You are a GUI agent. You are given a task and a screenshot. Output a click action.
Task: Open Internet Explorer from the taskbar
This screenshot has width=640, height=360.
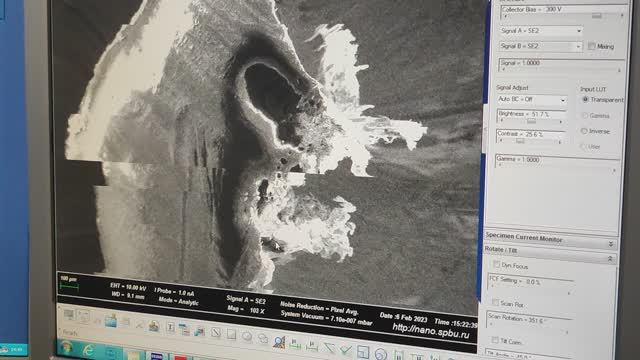click(x=88, y=350)
